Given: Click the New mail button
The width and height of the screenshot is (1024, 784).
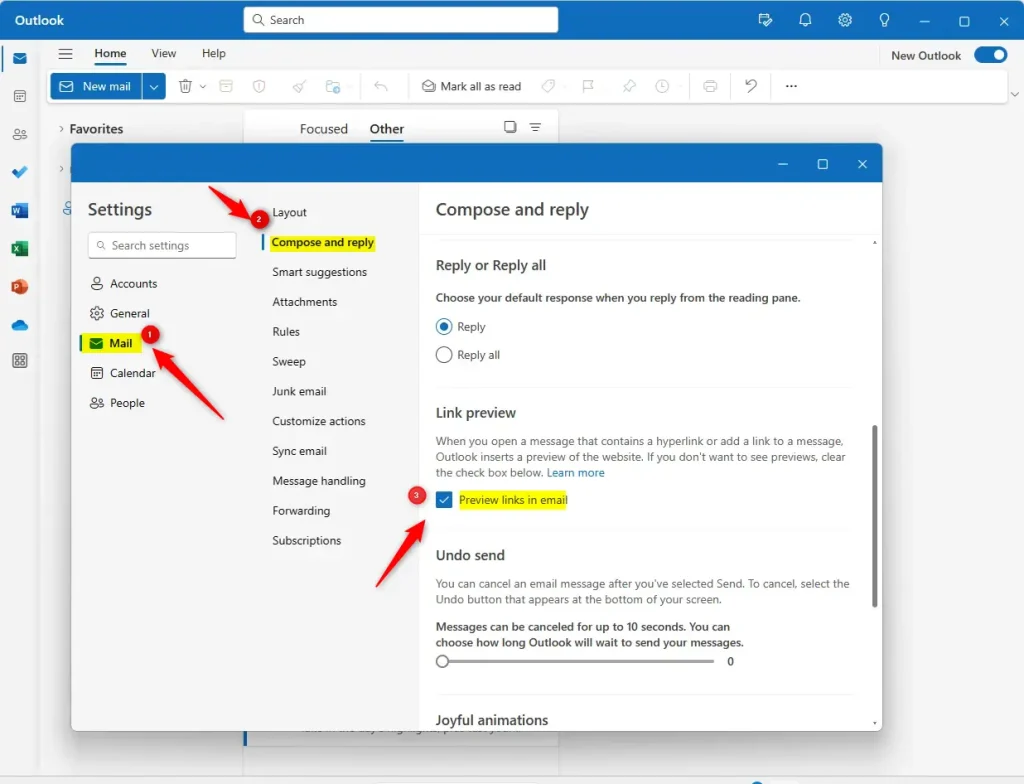Looking at the screenshot, I should click(96, 86).
